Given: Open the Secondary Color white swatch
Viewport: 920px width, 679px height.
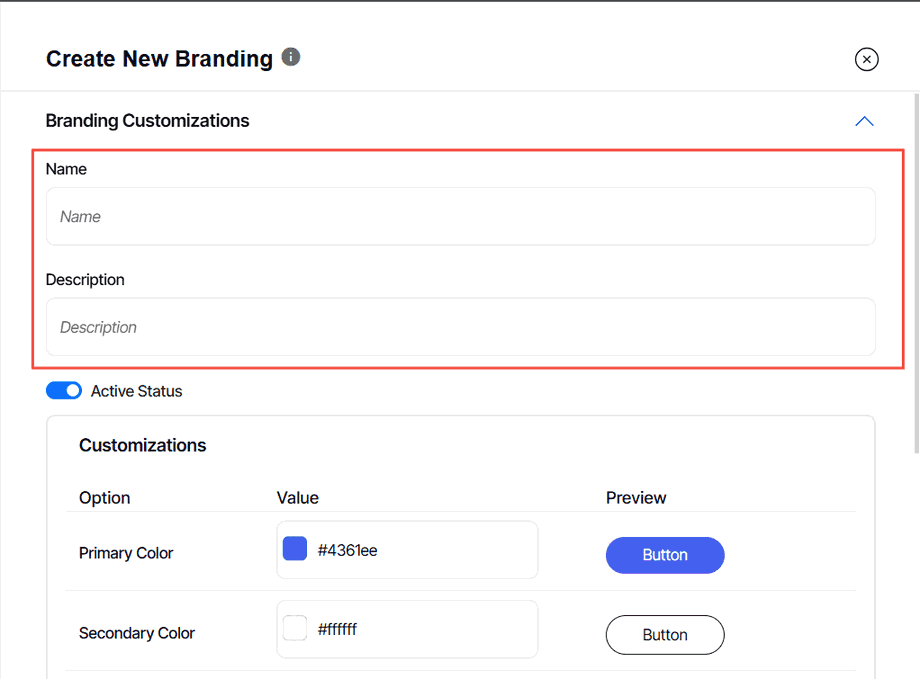Looking at the screenshot, I should 295,629.
